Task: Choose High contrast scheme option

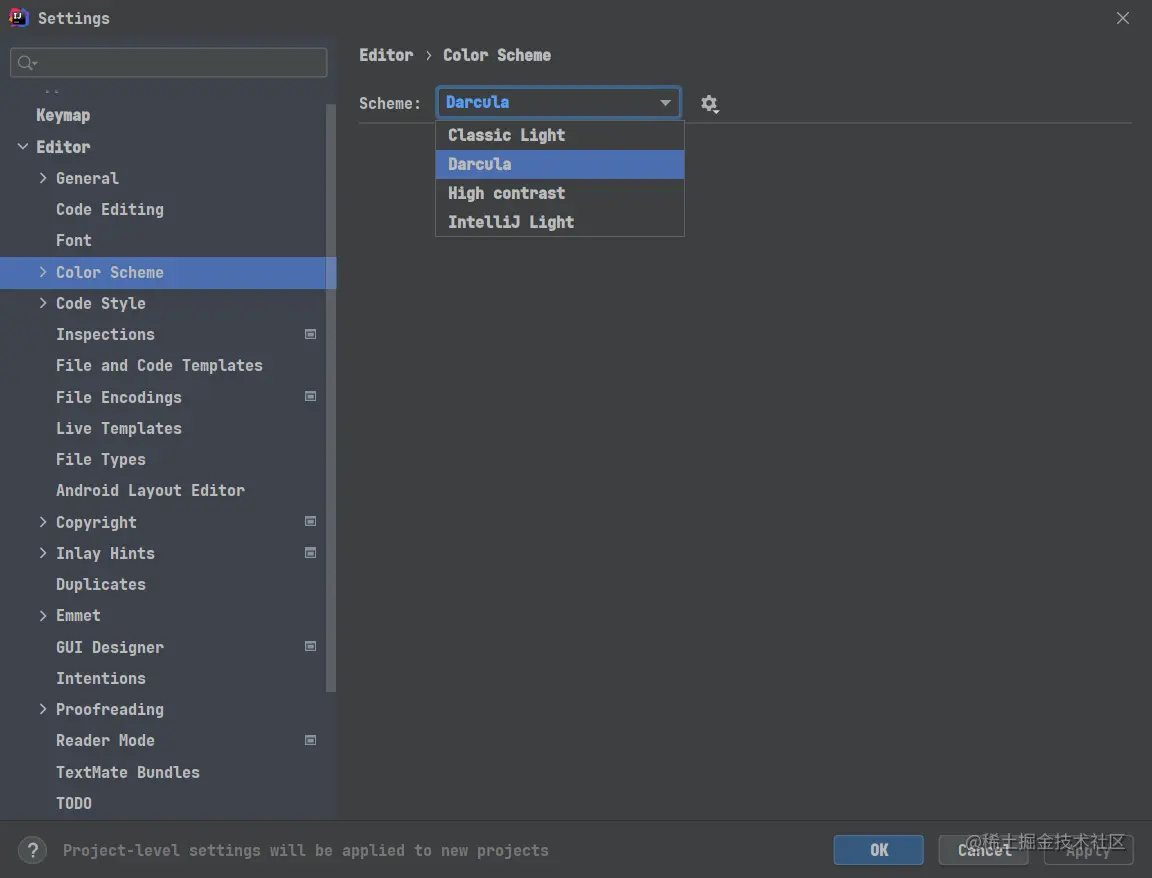Action: (x=560, y=193)
